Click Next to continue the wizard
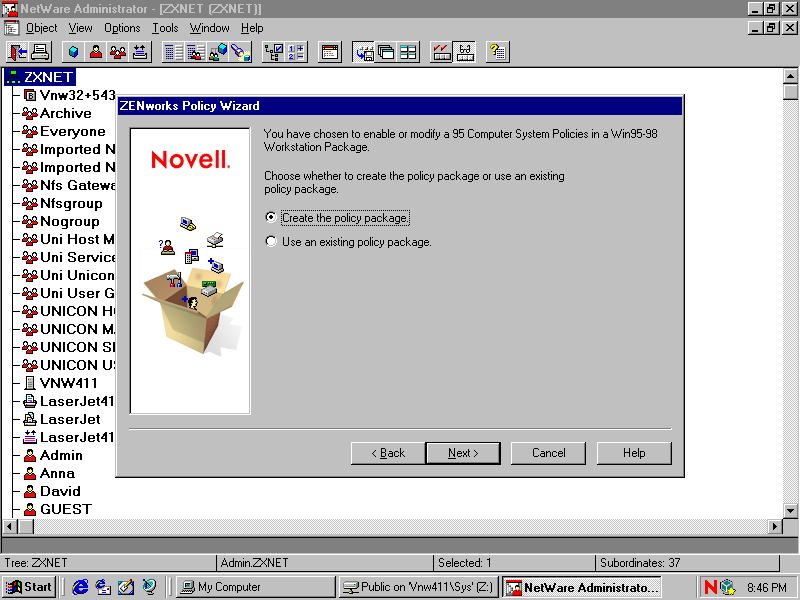 coord(463,453)
